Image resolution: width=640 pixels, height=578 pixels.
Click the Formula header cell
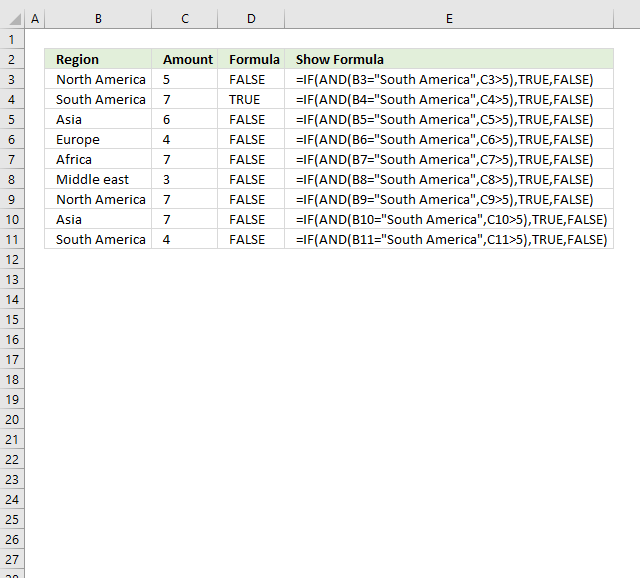coord(251,59)
